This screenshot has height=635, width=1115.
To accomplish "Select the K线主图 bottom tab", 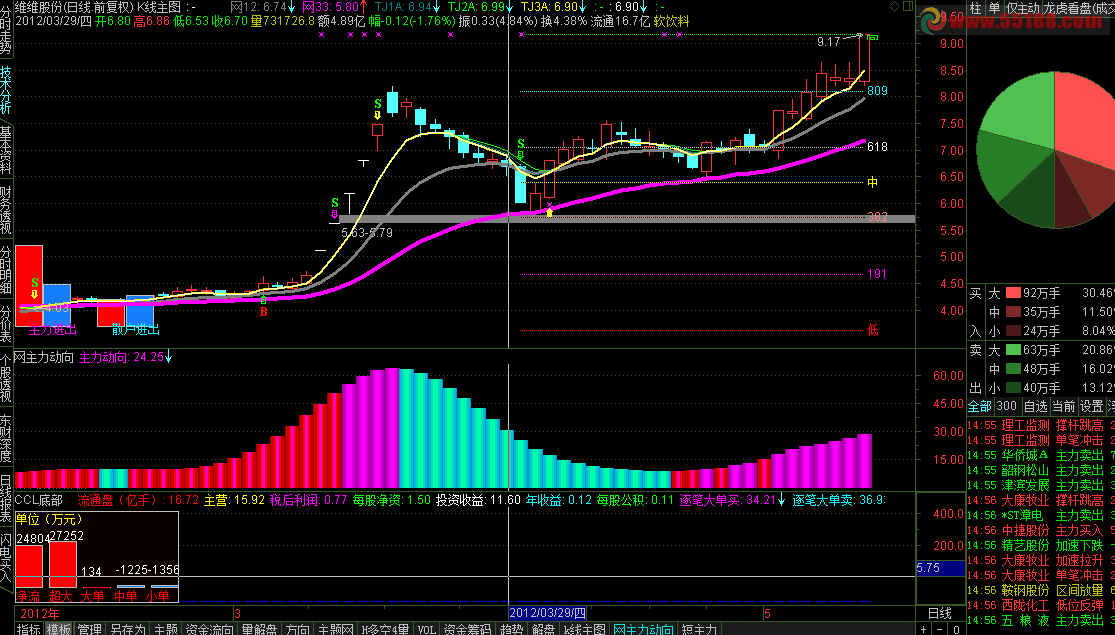I will pos(585,629).
